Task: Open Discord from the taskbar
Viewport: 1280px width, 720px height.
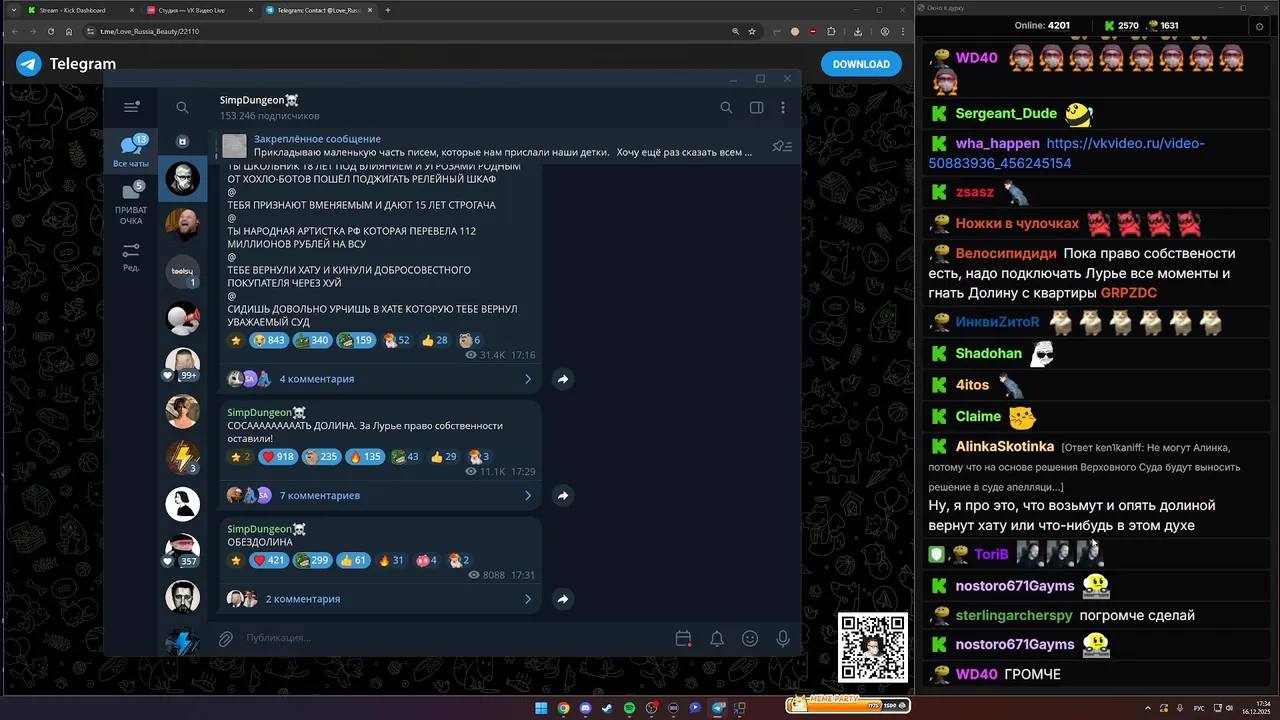Action: click(585, 708)
